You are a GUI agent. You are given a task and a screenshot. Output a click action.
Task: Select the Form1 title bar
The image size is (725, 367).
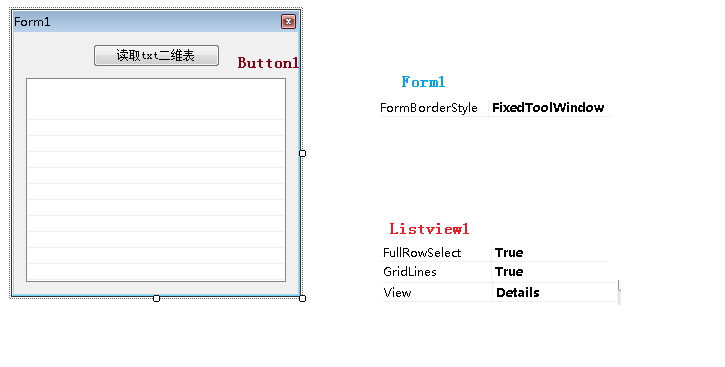[156, 21]
